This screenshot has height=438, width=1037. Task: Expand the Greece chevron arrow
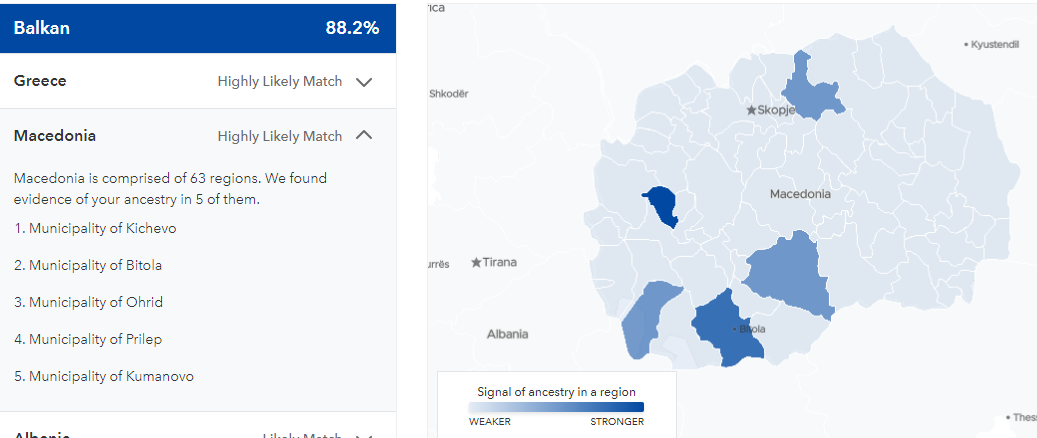[364, 82]
